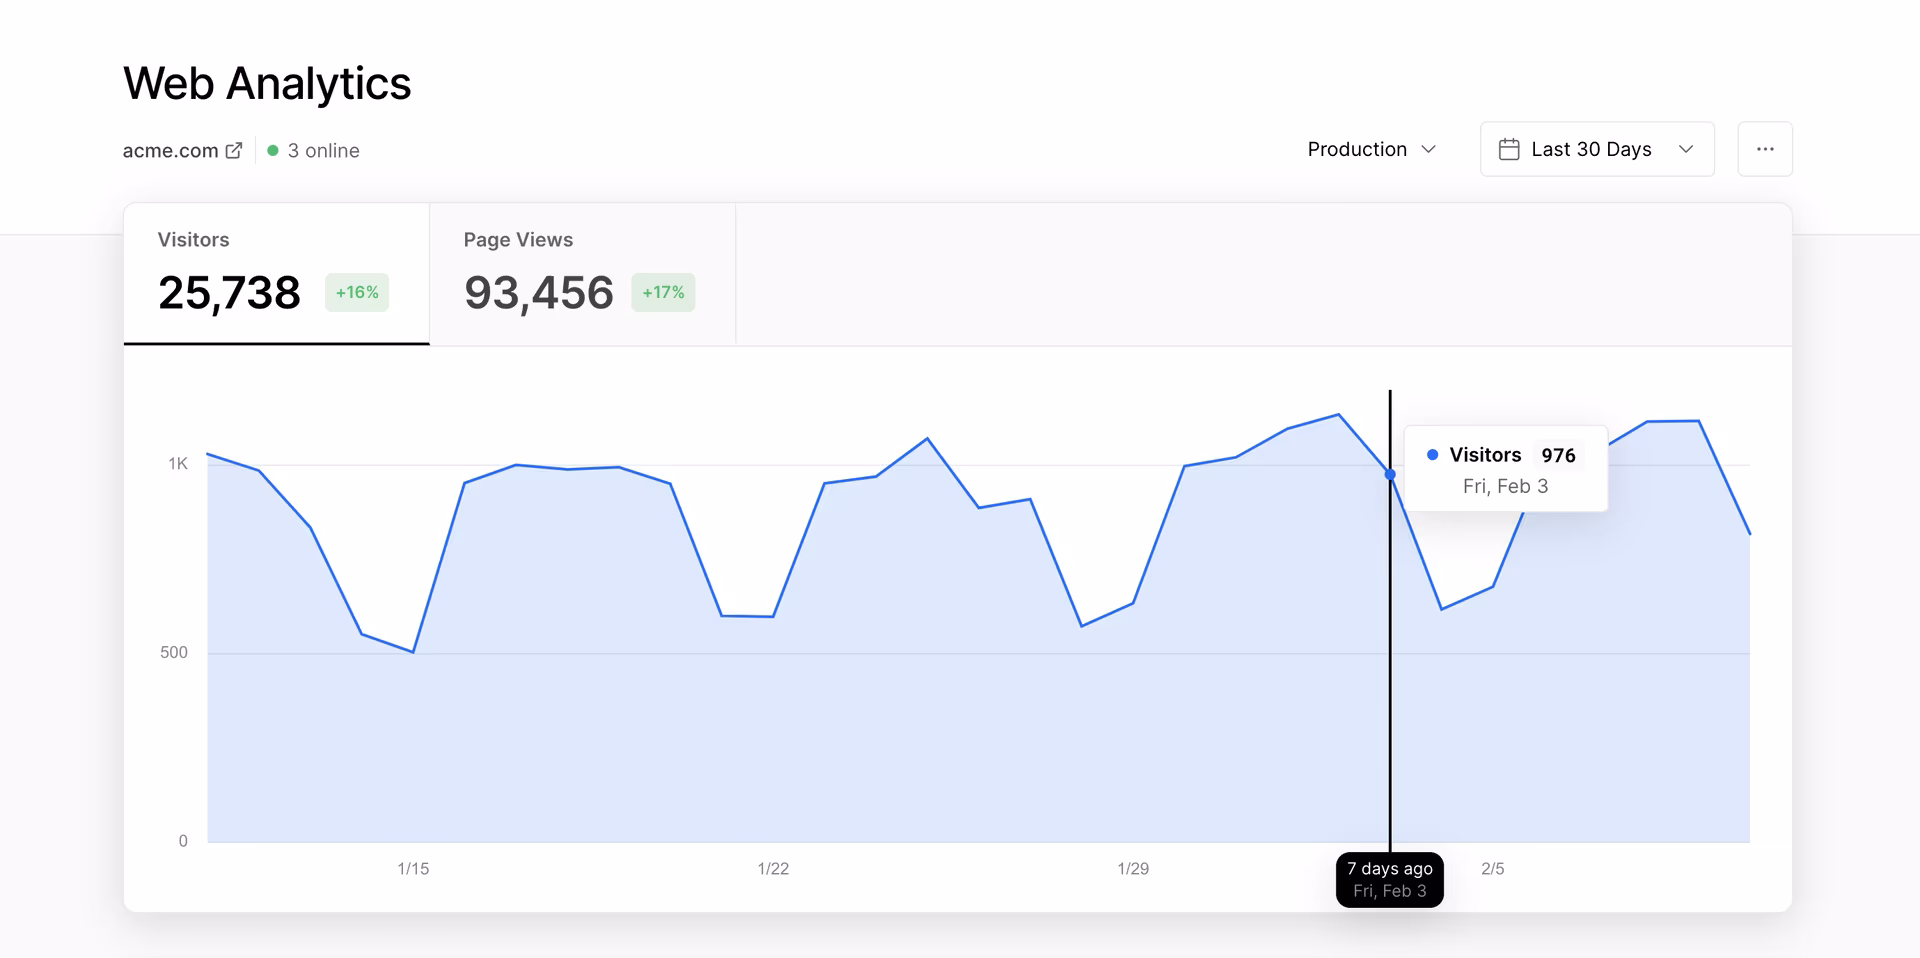Click the 25,738 visitors total
Screen dimensions: 1920x958
229,293
